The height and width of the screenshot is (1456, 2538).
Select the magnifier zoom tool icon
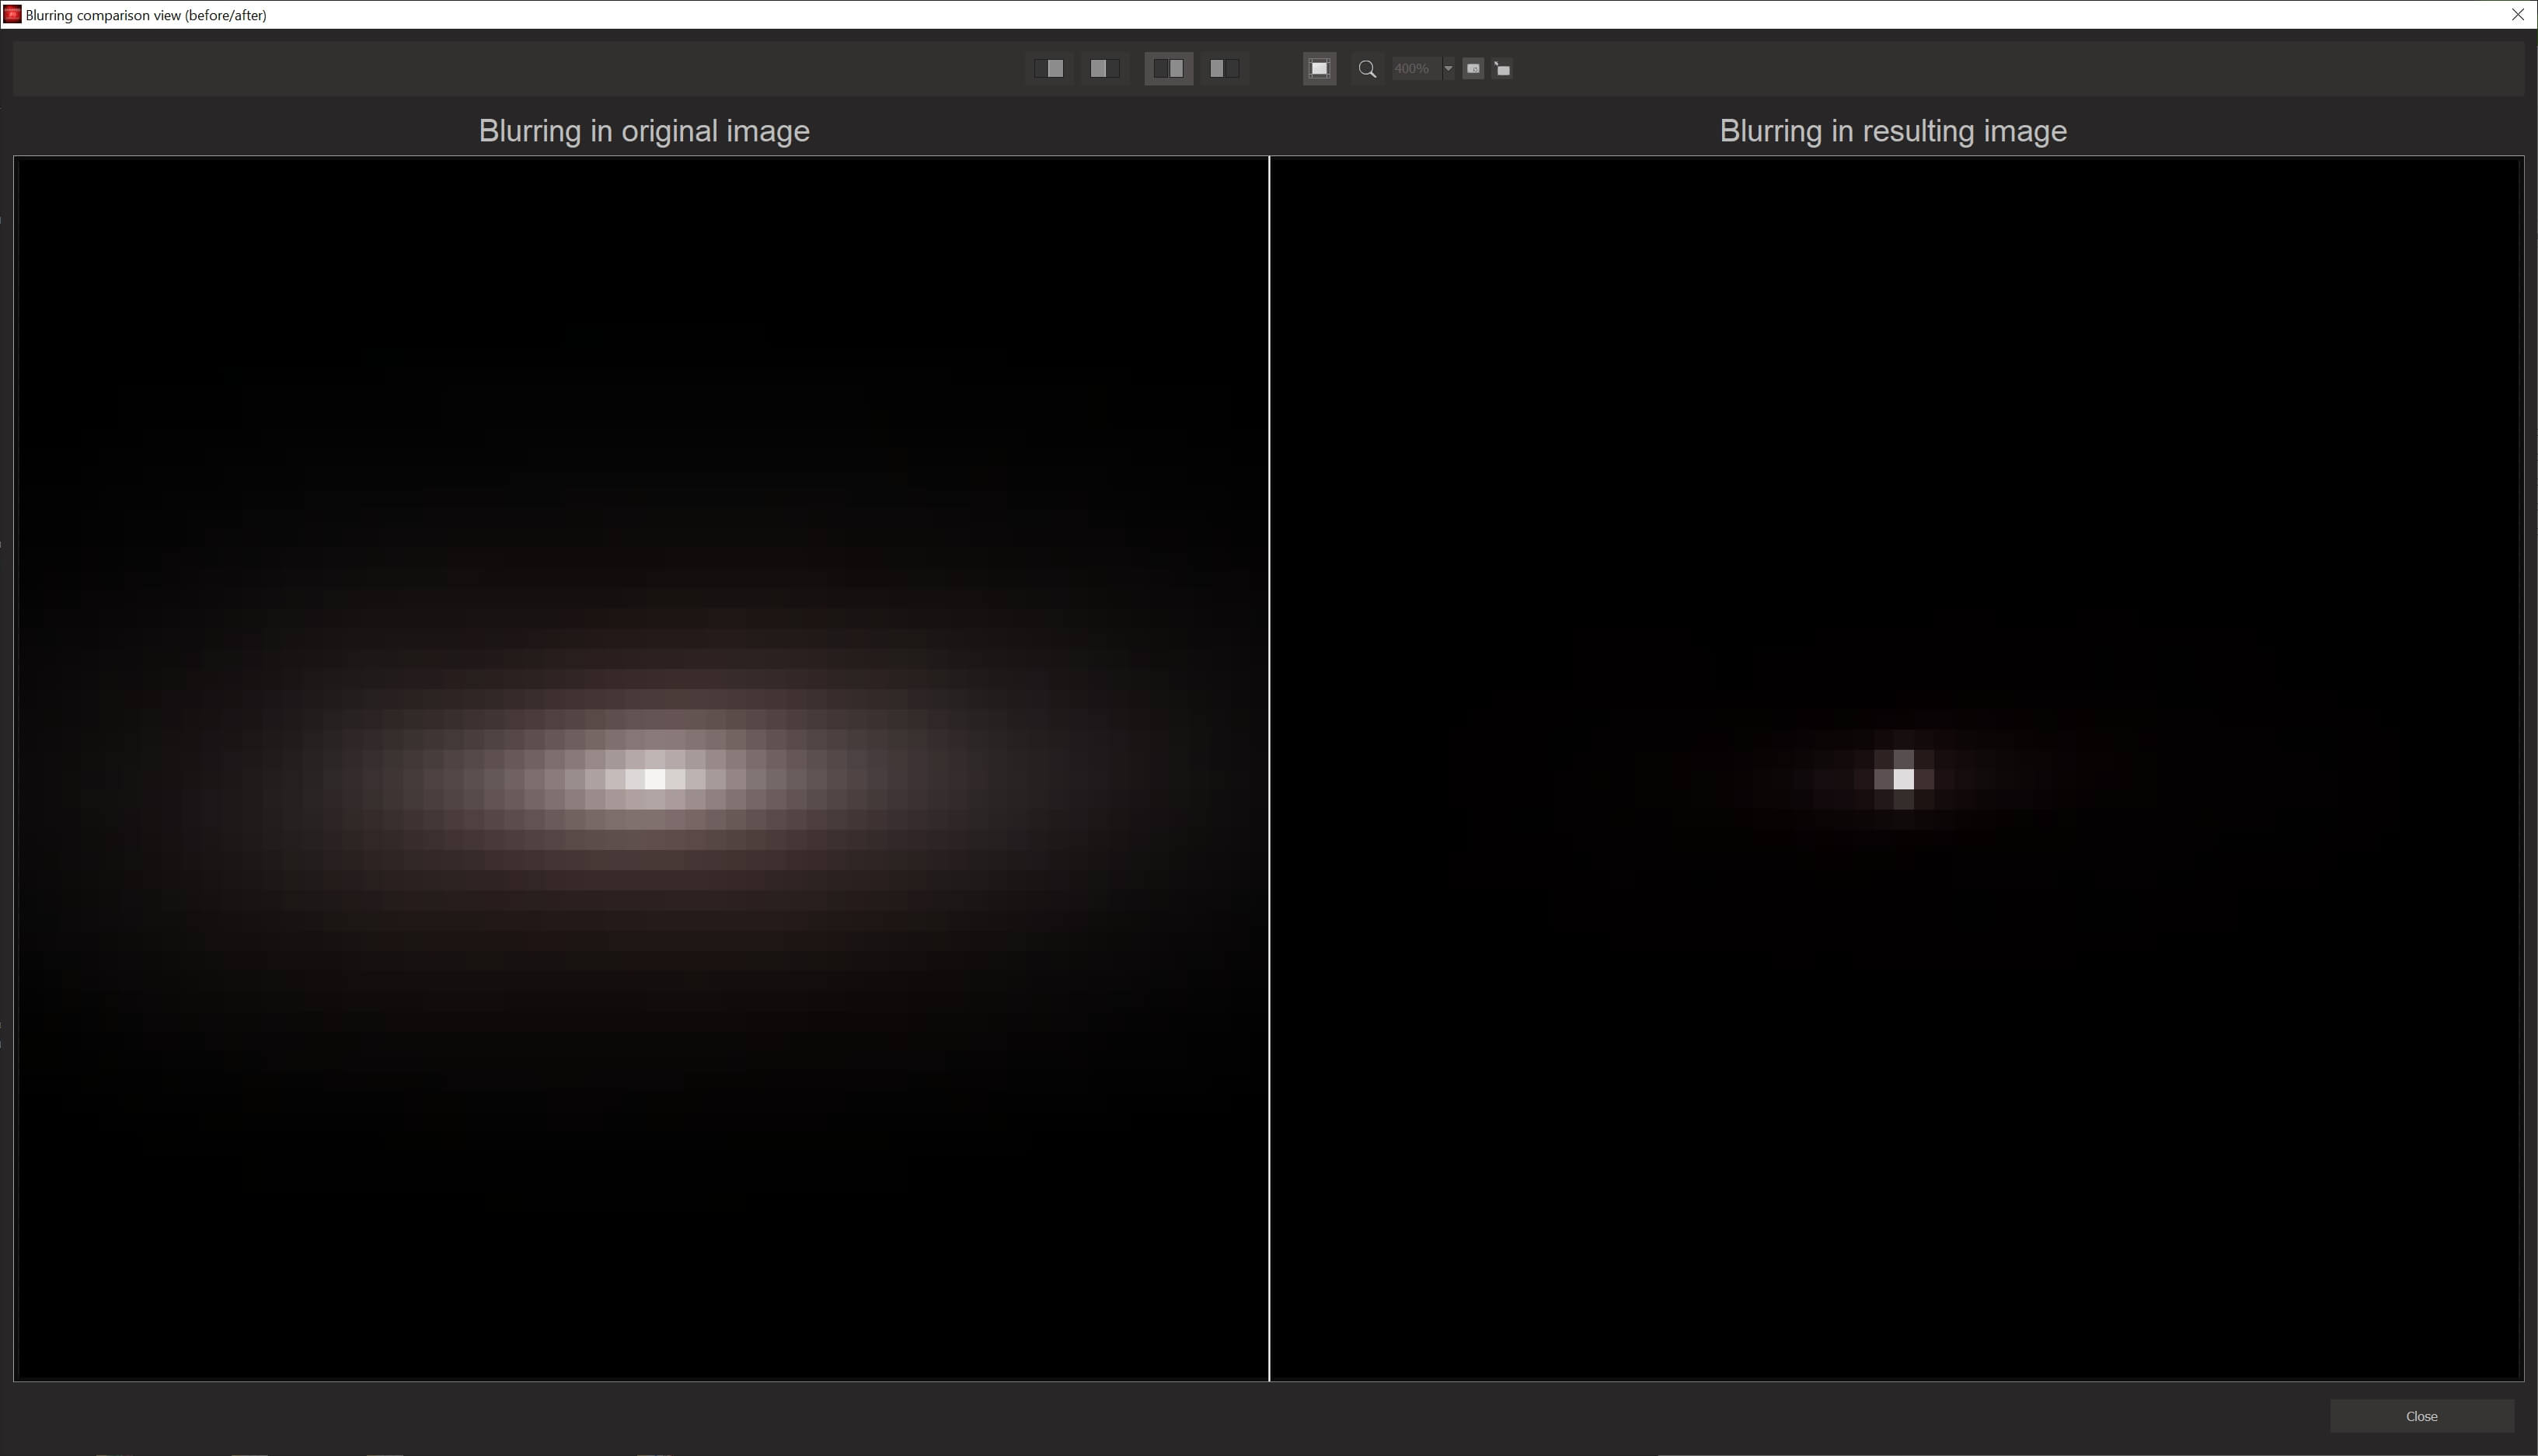coord(1367,68)
